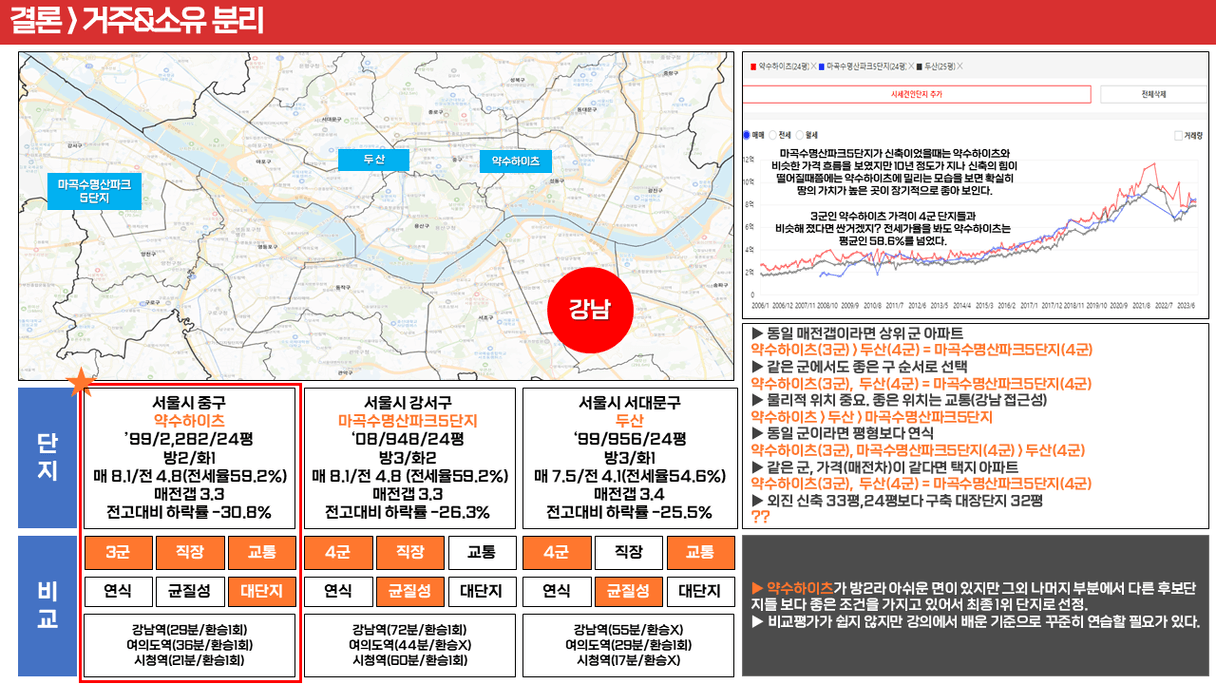Click the blue 비교 side label
The width and height of the screenshot is (1216, 684).
(47, 606)
